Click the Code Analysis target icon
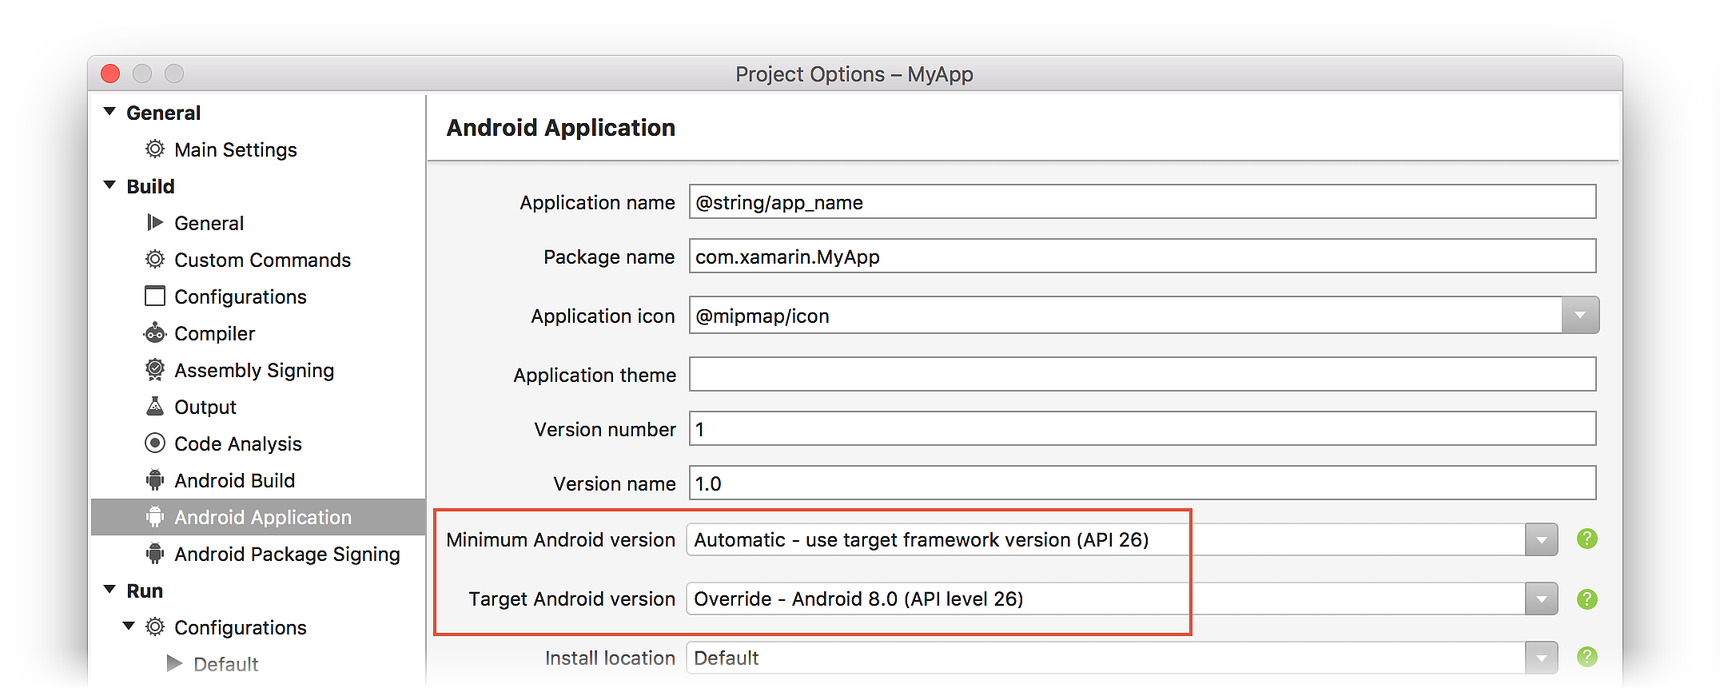The height and width of the screenshot is (692, 1720). point(155,443)
